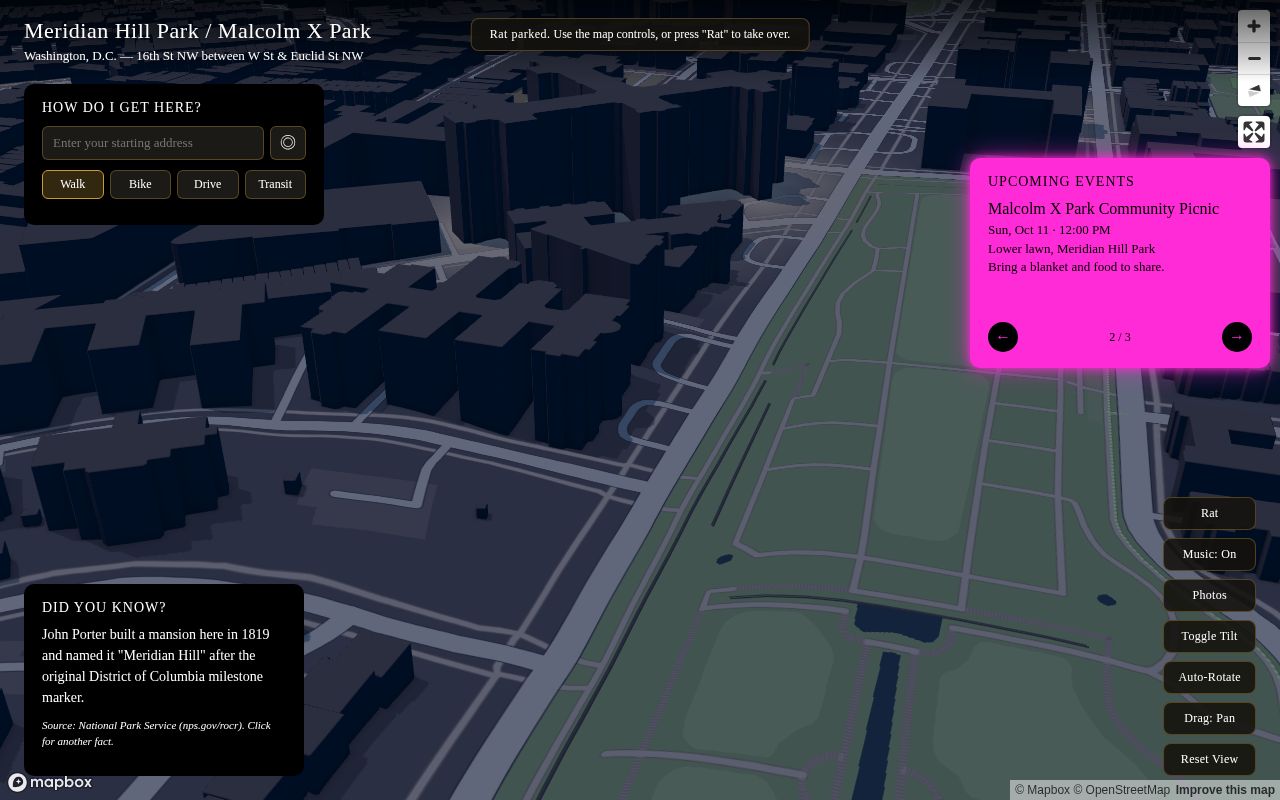The image size is (1280, 800).
Task: Click the UPCOMING EVENTS heading
Action: point(1061,181)
